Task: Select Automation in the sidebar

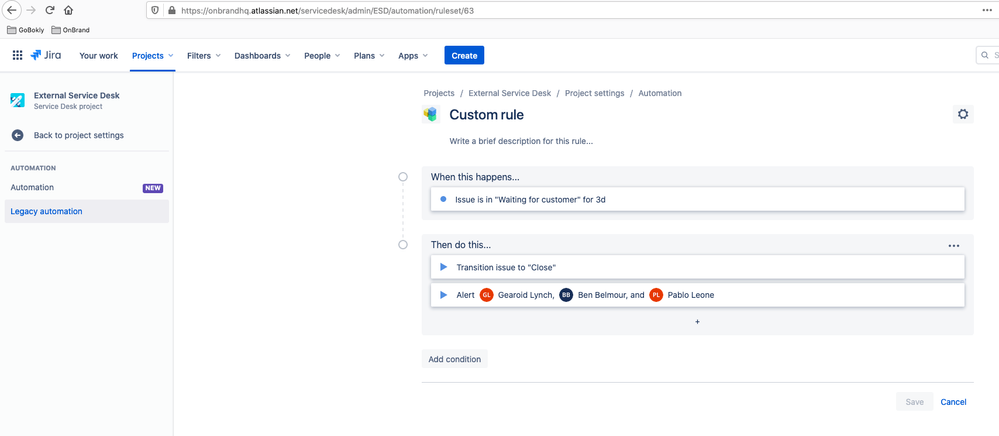Action: pyautogui.click(x=87, y=187)
